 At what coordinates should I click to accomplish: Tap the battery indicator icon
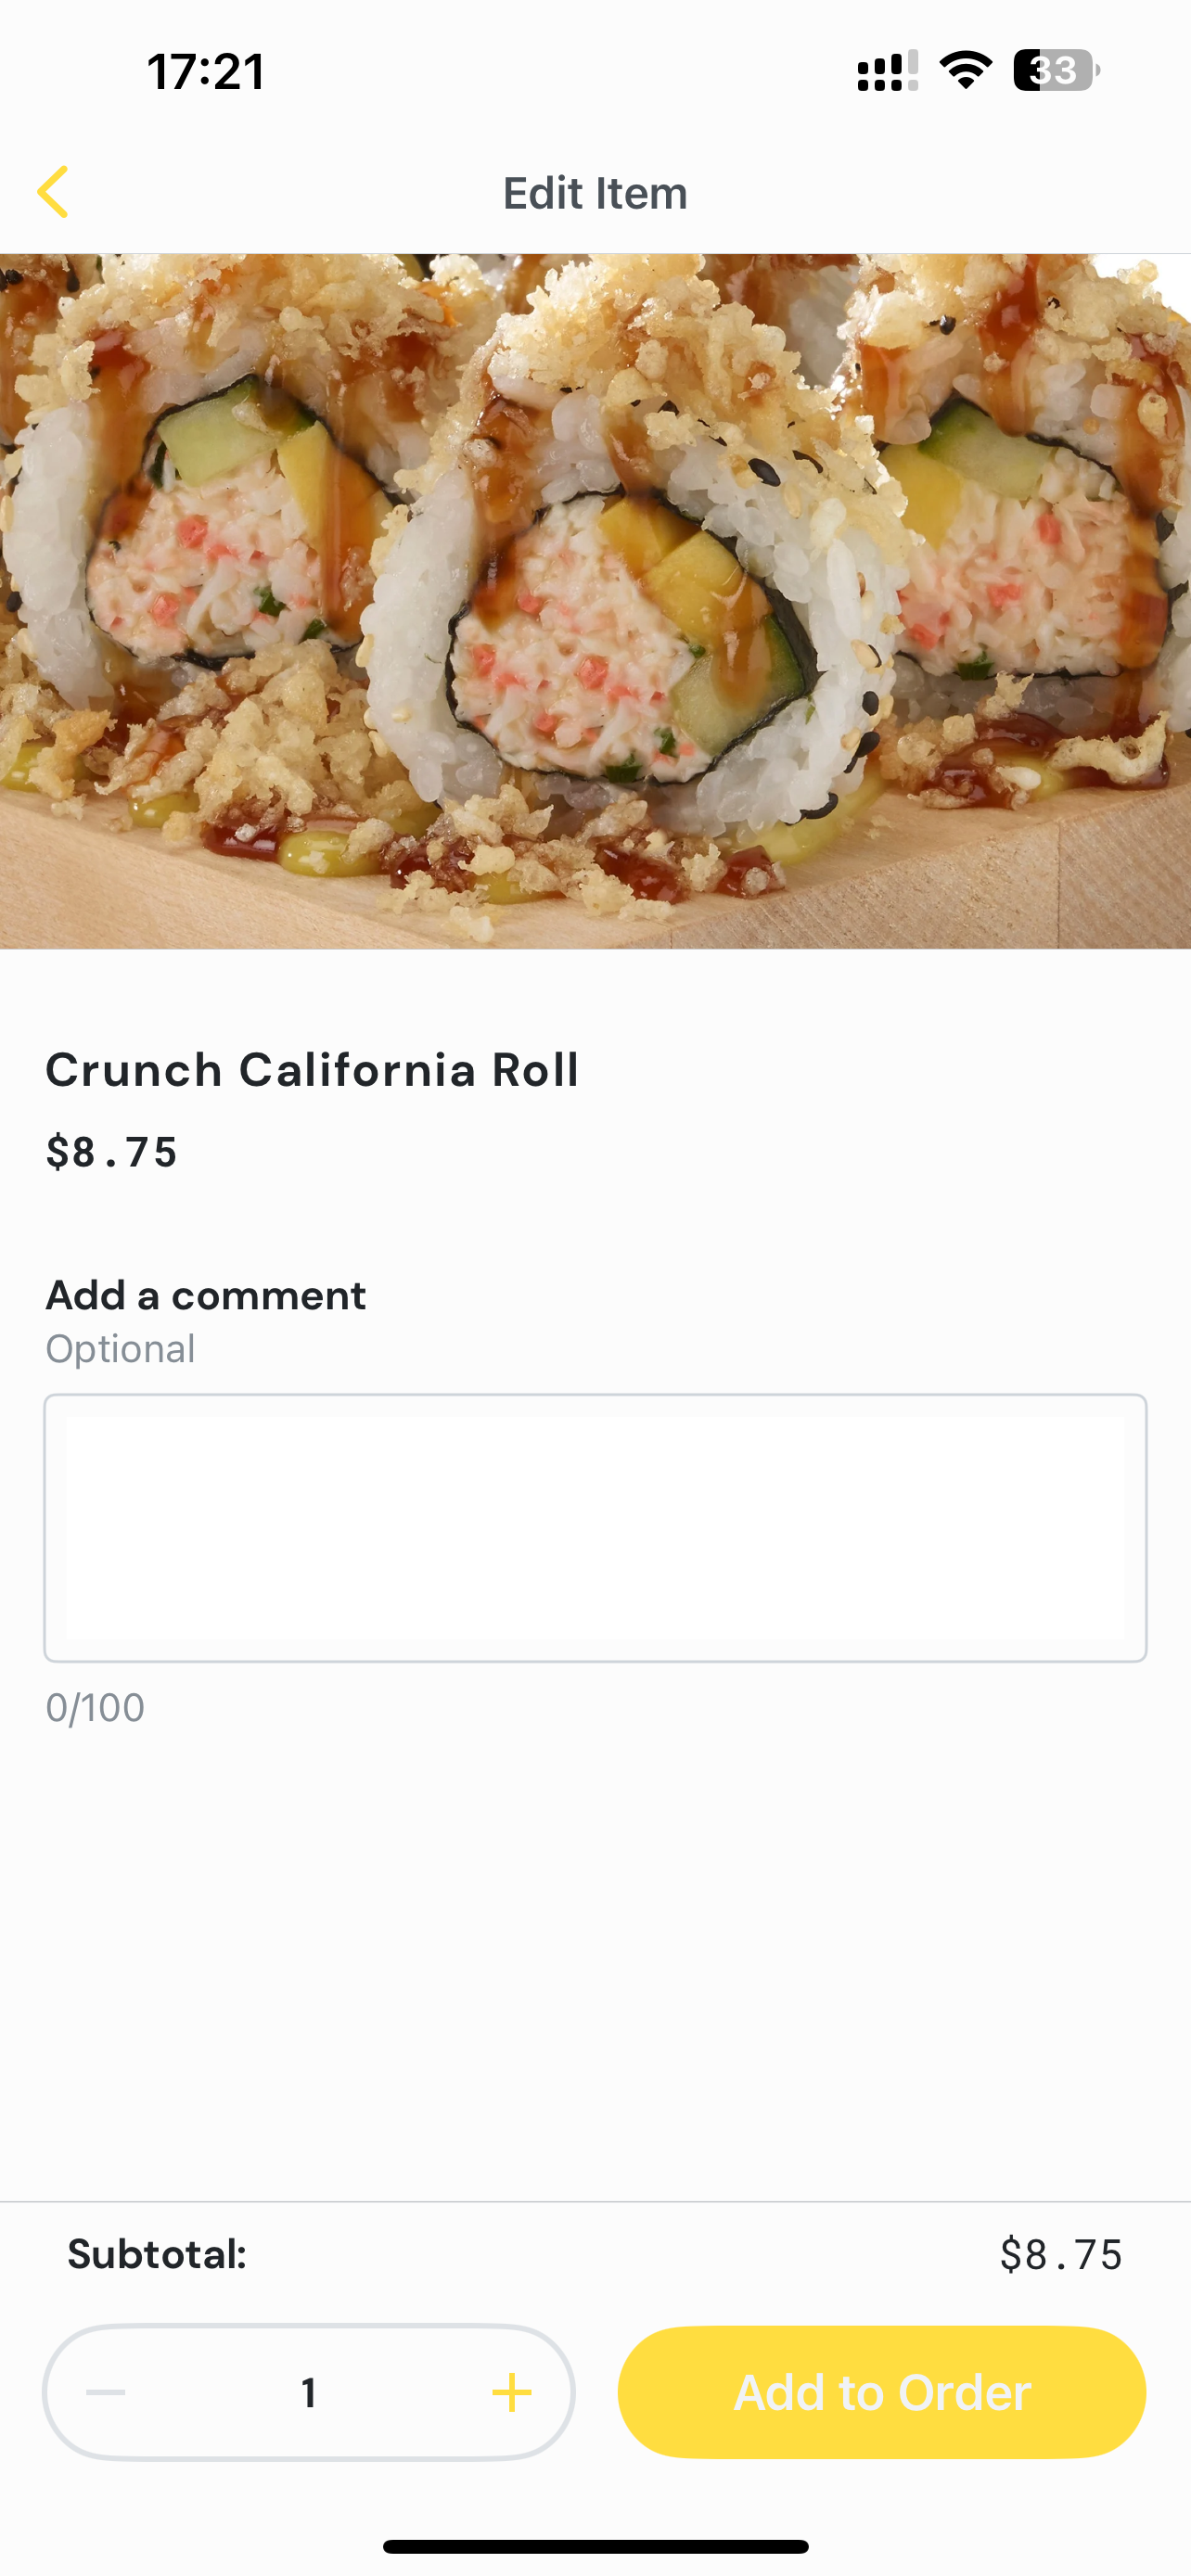1057,71
